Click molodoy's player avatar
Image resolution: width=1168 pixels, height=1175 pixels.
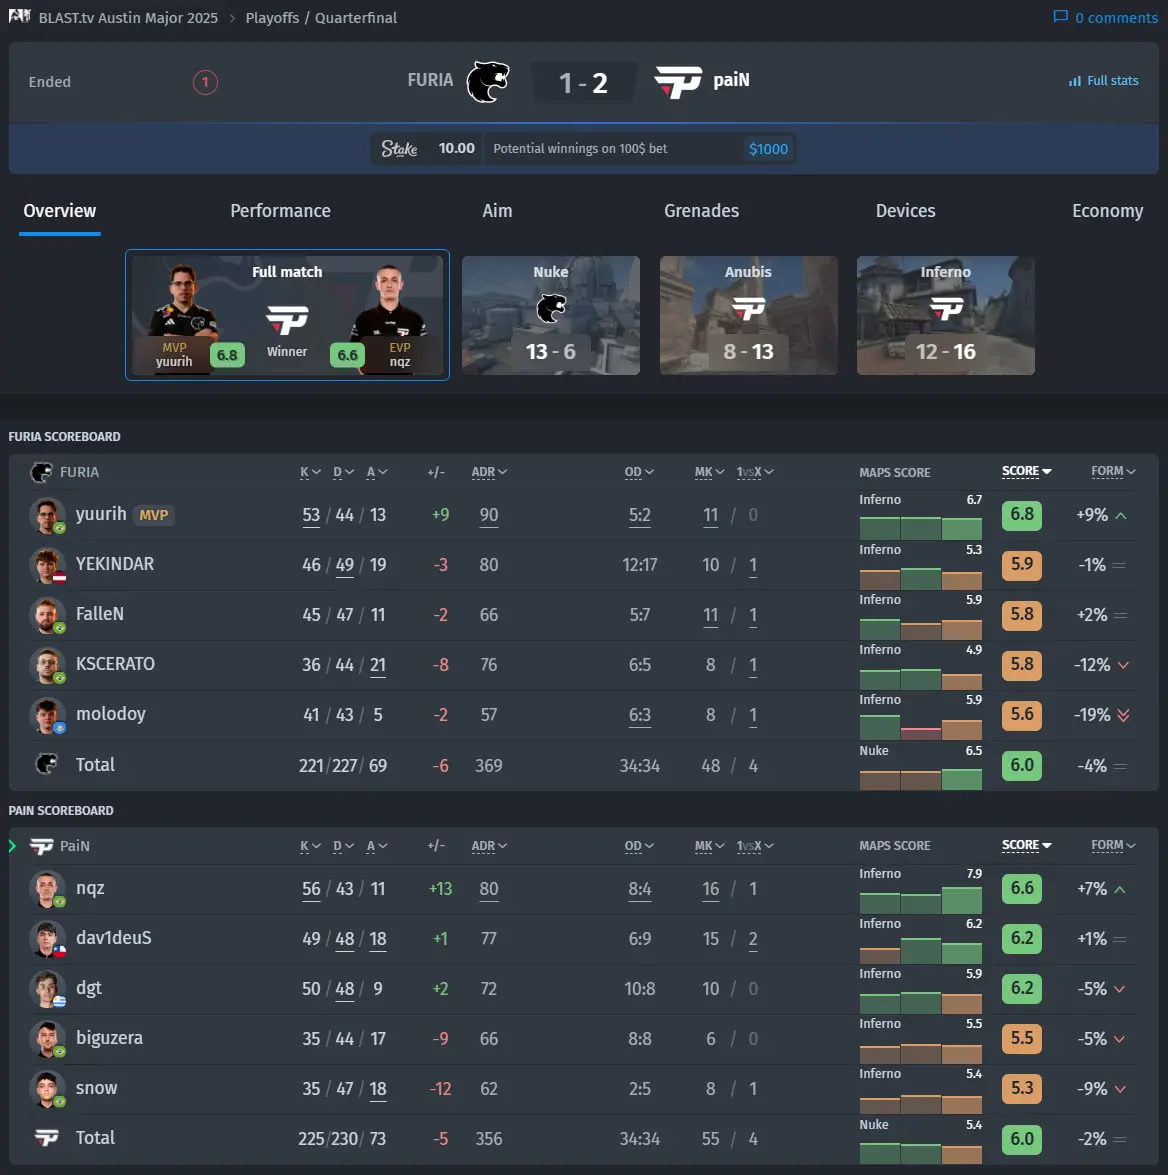pos(46,715)
